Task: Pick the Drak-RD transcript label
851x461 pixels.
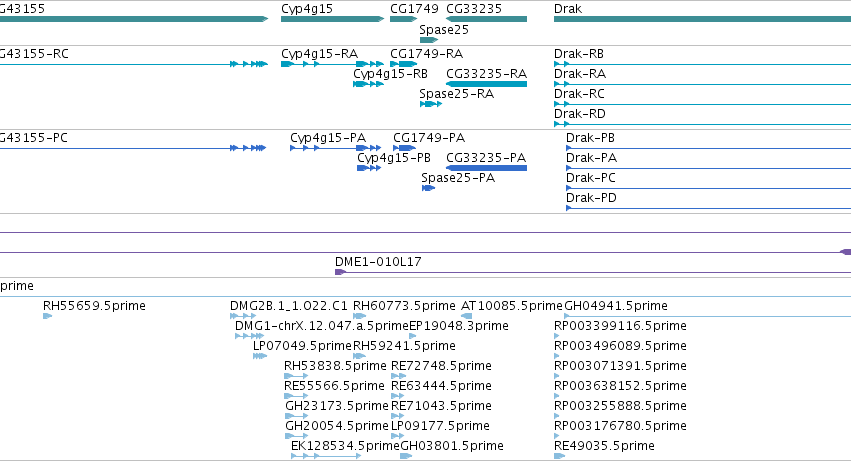Action: coord(580,114)
